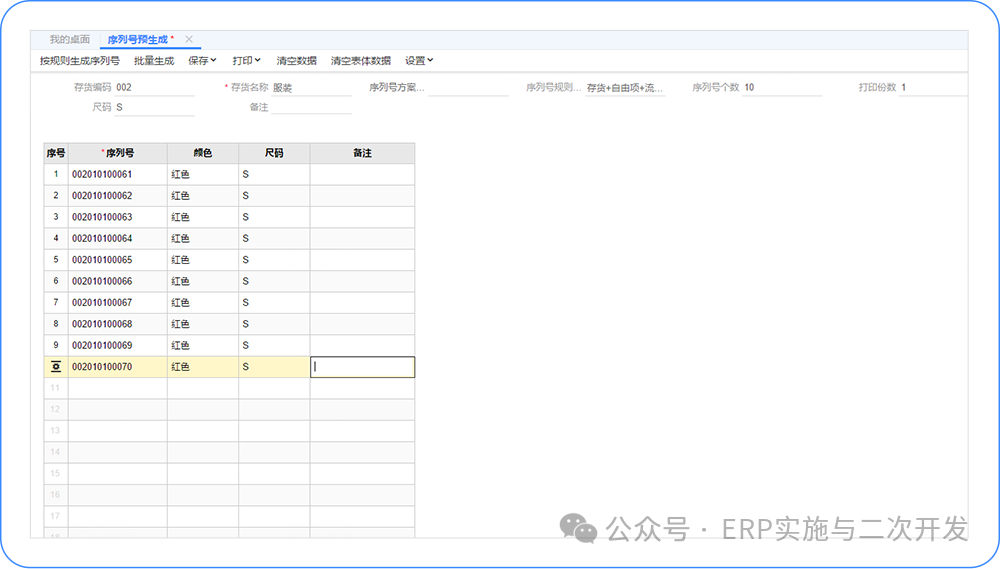The width and height of the screenshot is (1000, 569).
Task: Switch to the 我的桌面 tab
Action: pyautogui.click(x=69, y=39)
